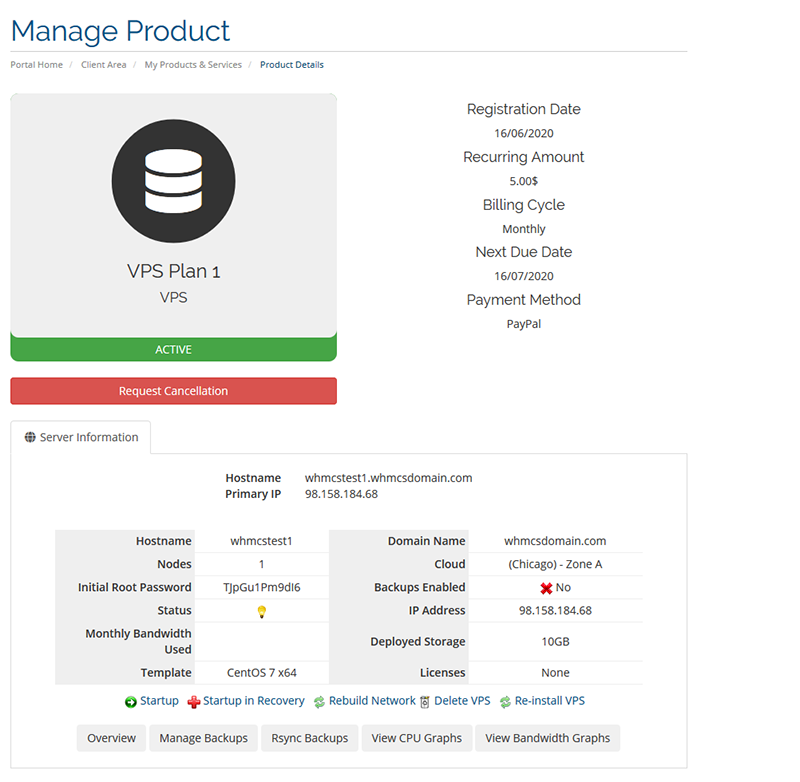Click the Manage Product page heading
The width and height of the screenshot is (800, 782).
(x=120, y=31)
